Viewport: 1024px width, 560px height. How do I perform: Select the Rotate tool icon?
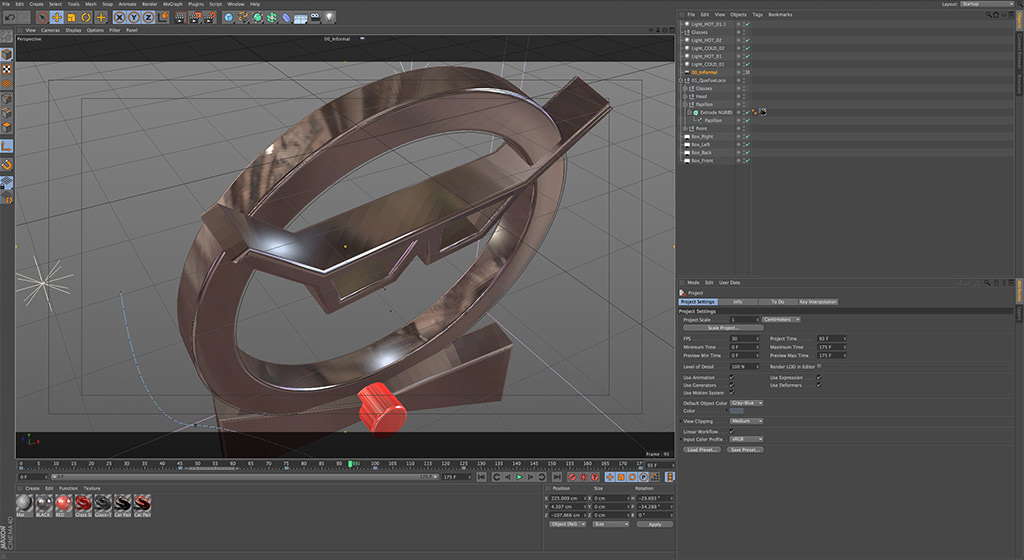[x=86, y=17]
